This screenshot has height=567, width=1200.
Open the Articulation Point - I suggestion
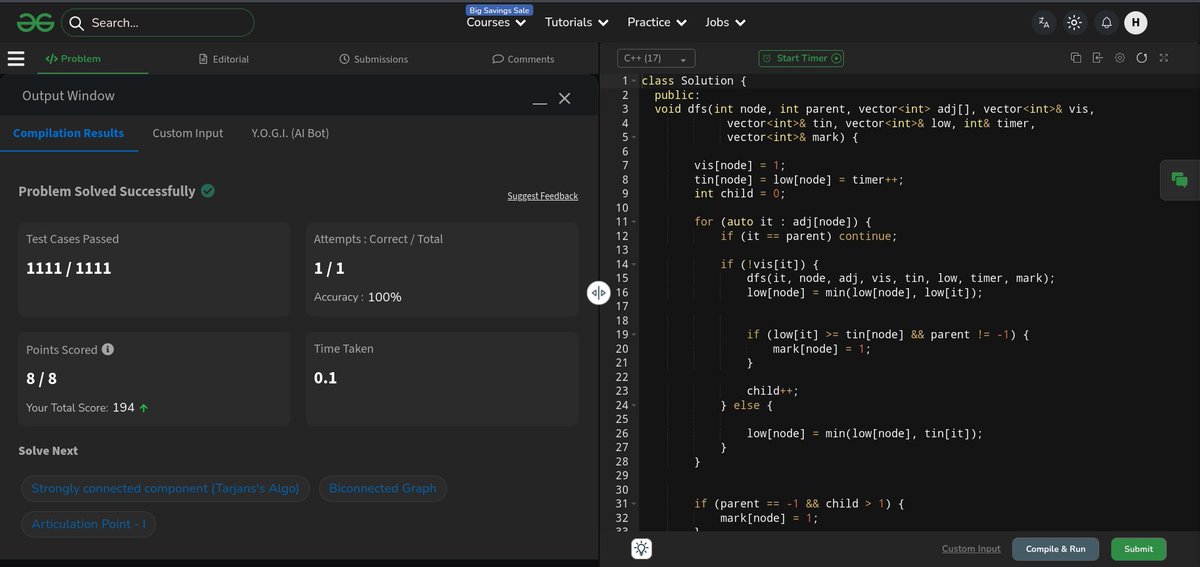(88, 524)
